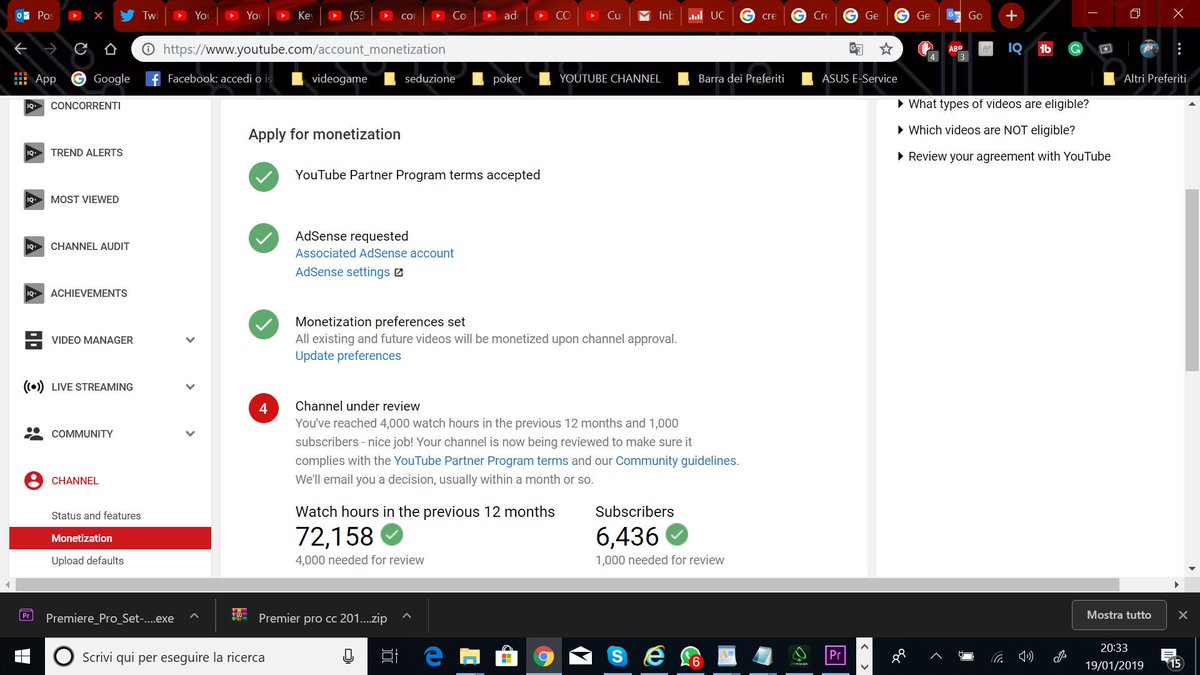This screenshot has height=675, width=1200.
Task: Click the translate page icon
Action: 856,48
